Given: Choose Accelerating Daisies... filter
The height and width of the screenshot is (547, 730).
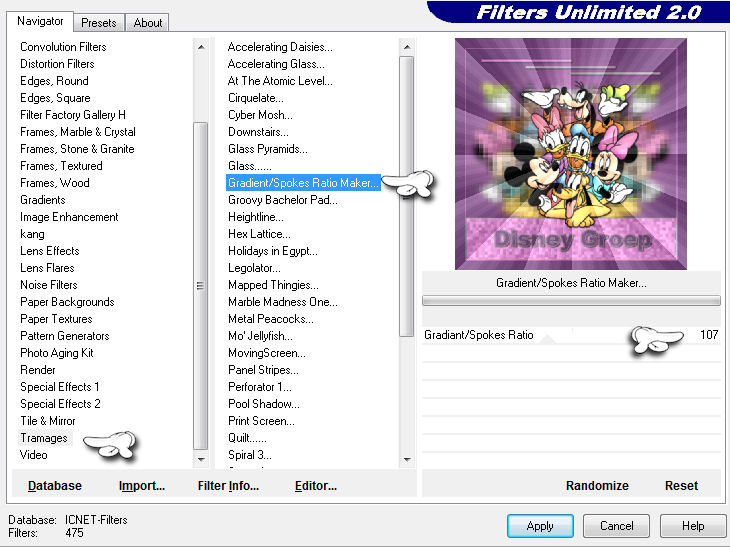Looking at the screenshot, I should point(280,47).
